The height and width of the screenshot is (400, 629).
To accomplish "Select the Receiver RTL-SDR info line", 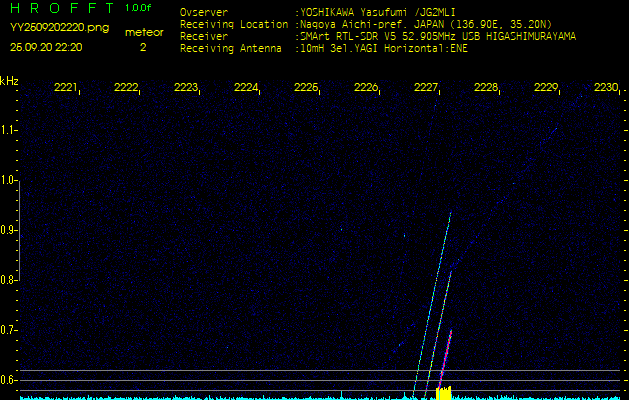I will (436, 35).
